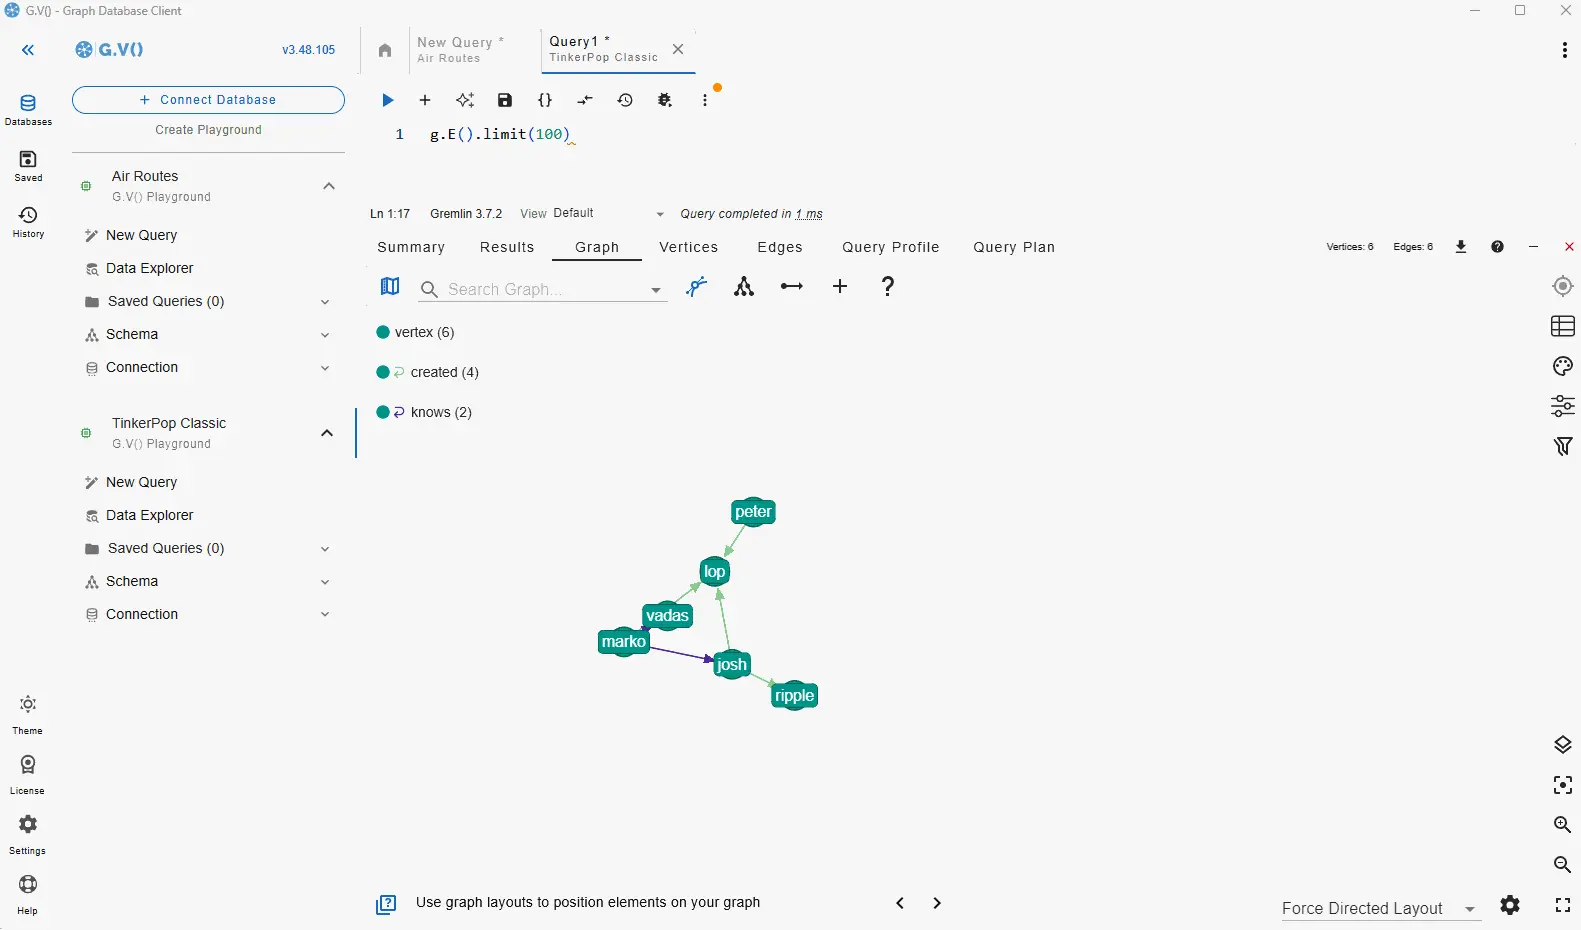
Task: Click Create Playground link
Action: (208, 130)
